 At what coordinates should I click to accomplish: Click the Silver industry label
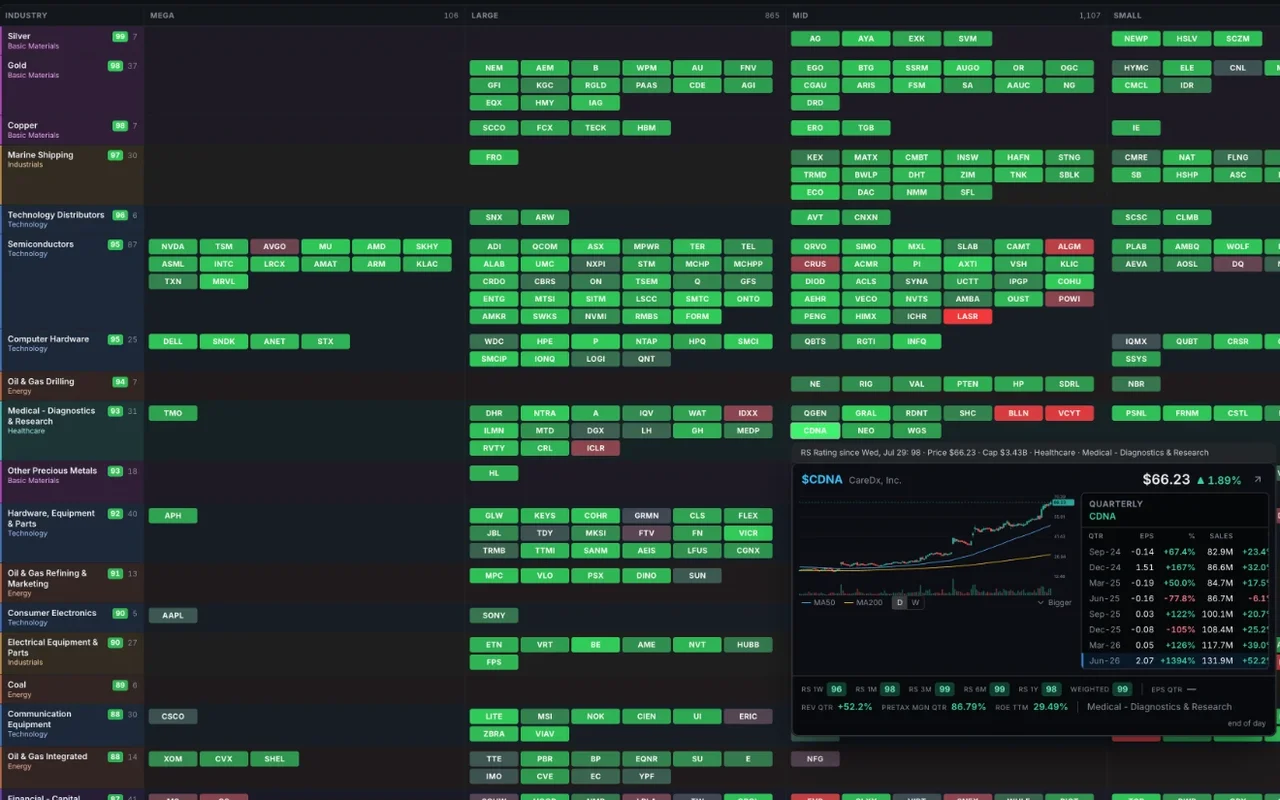pyautogui.click(x=19, y=36)
